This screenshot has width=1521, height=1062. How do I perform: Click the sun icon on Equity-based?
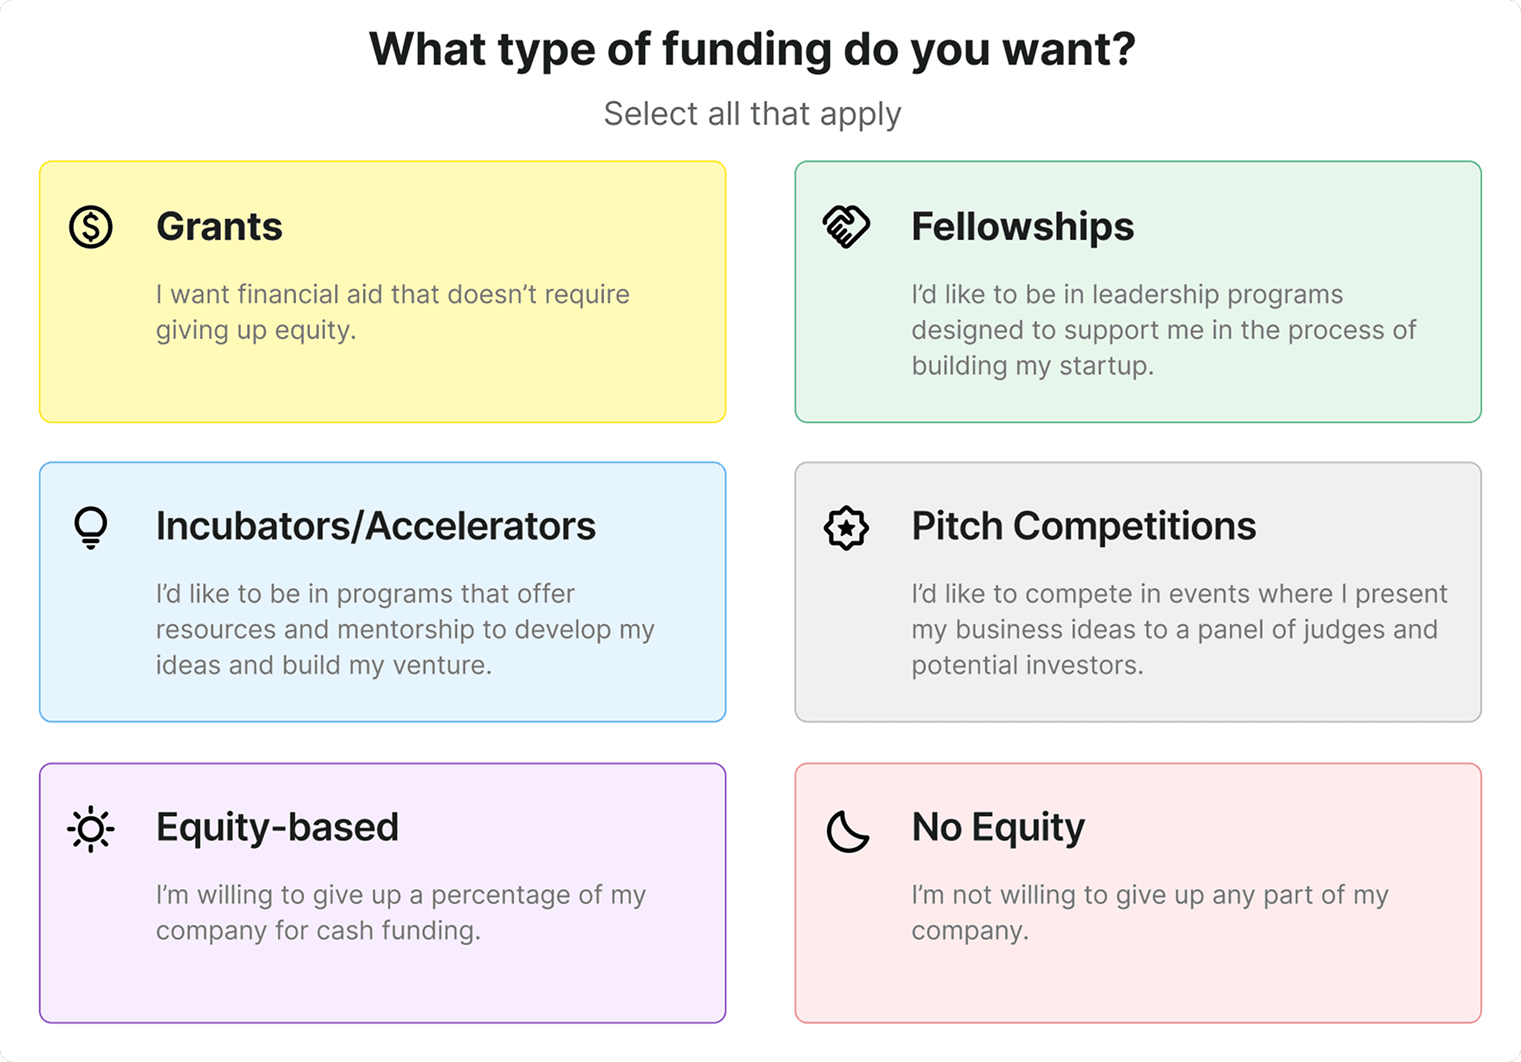coord(91,829)
